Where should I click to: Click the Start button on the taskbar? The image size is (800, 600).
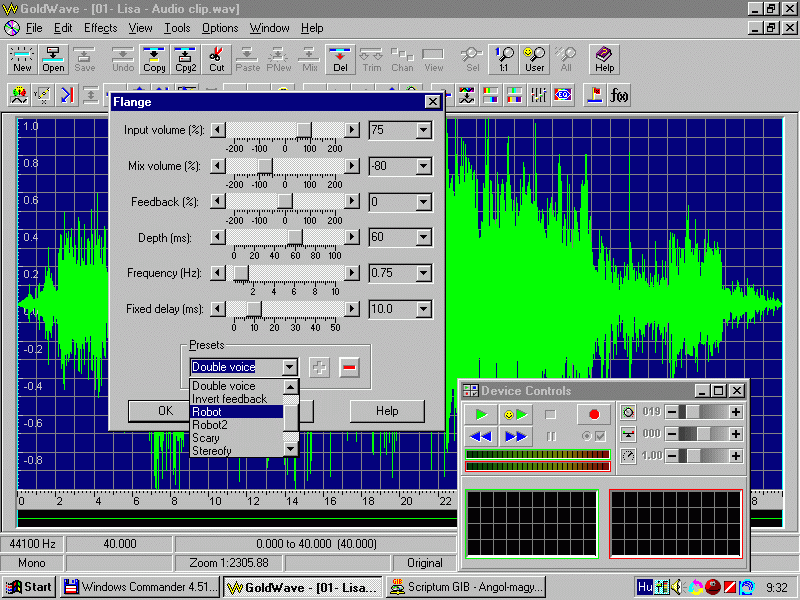pyautogui.click(x=30, y=587)
